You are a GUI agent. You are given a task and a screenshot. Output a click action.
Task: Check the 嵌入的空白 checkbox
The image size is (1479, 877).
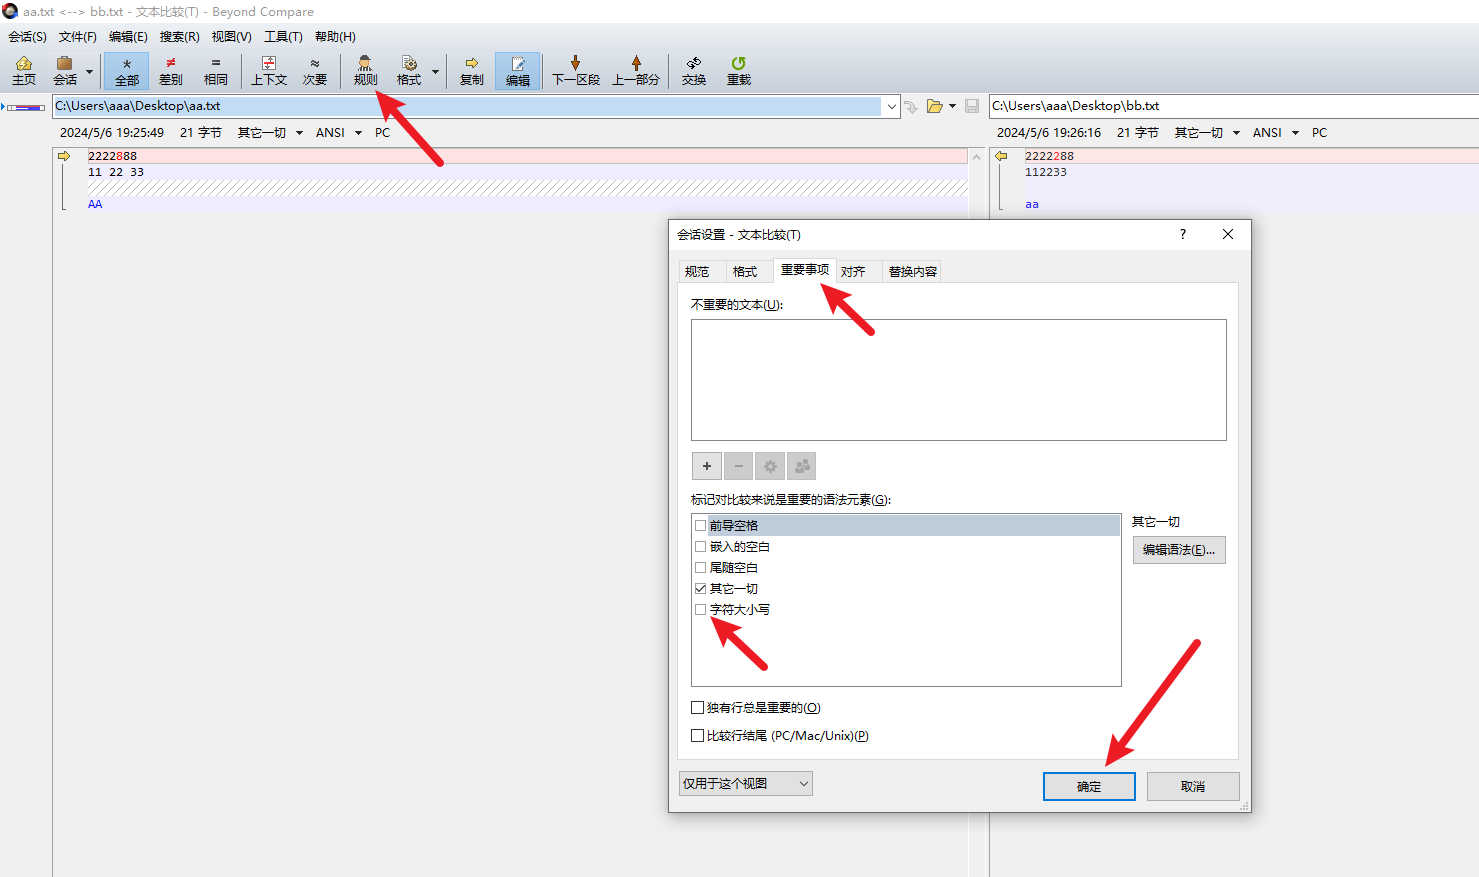[701, 547]
